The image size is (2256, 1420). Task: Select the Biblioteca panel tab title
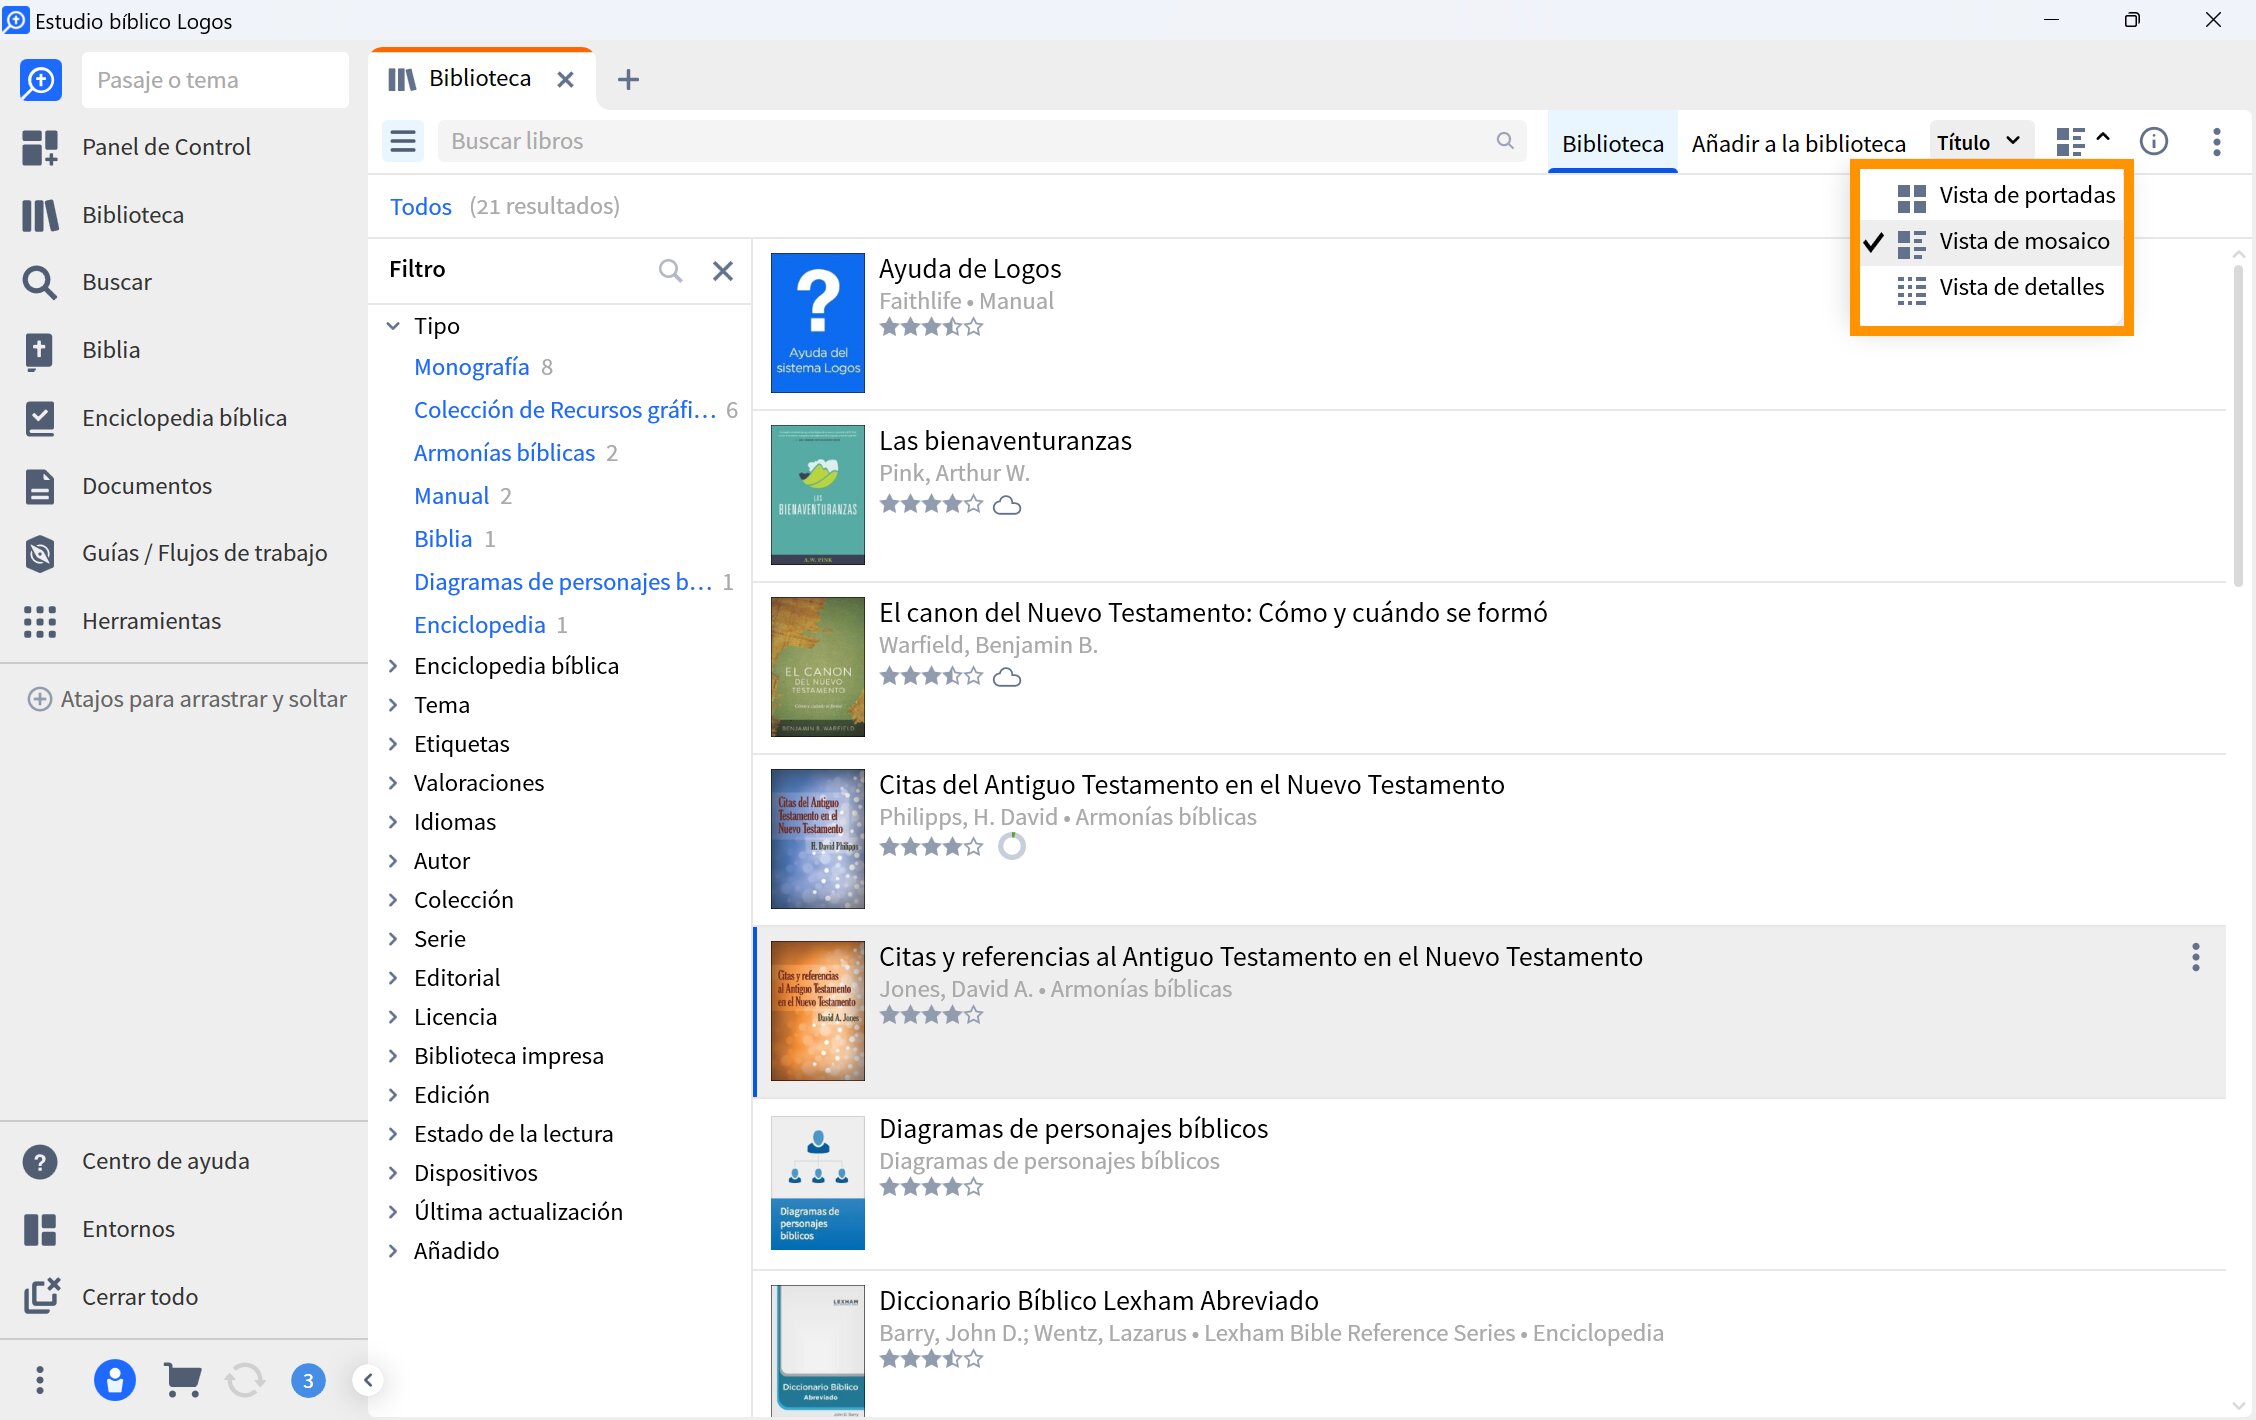pos(480,78)
